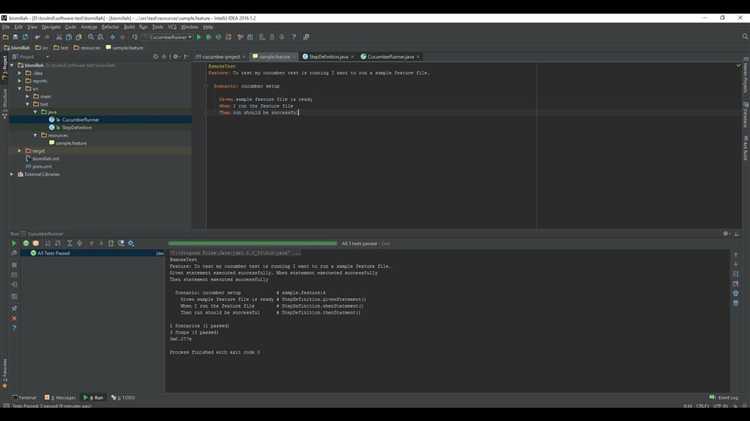The width and height of the screenshot is (750, 421).
Task: Collapse the src folder arrow
Action: pos(20,89)
